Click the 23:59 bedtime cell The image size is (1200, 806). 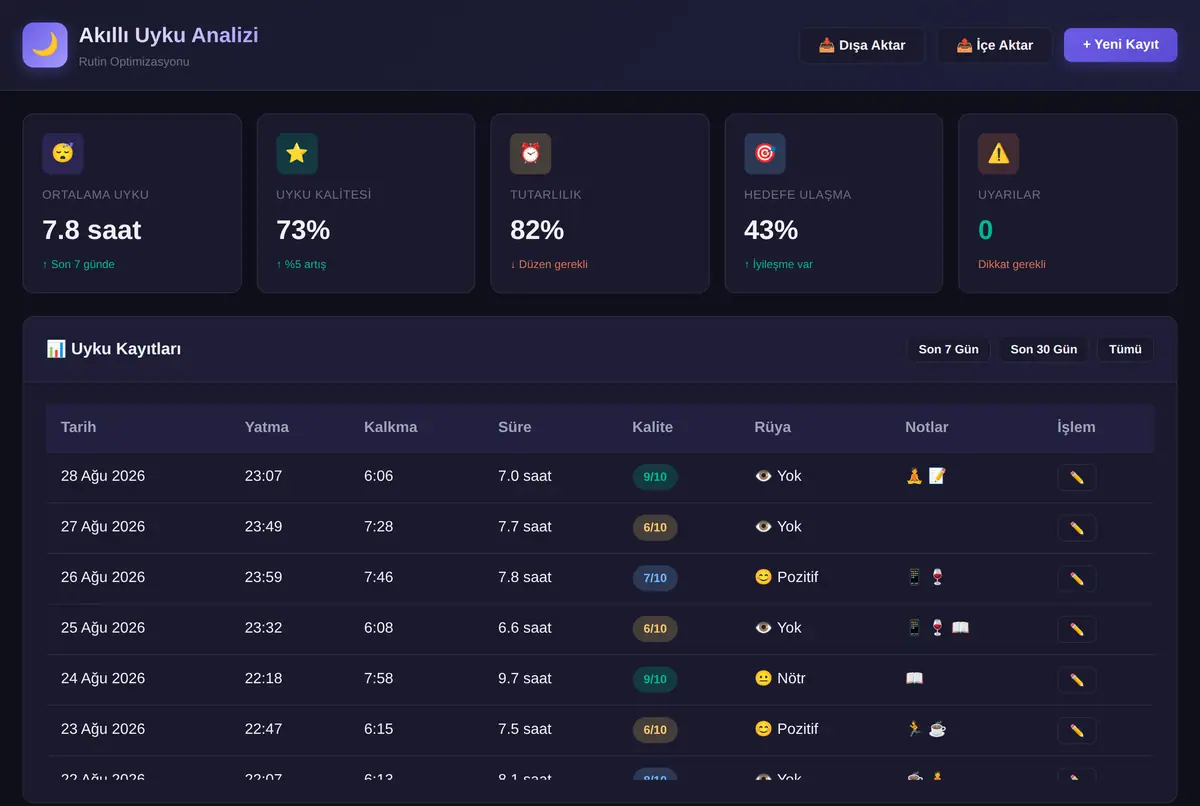tap(264, 577)
